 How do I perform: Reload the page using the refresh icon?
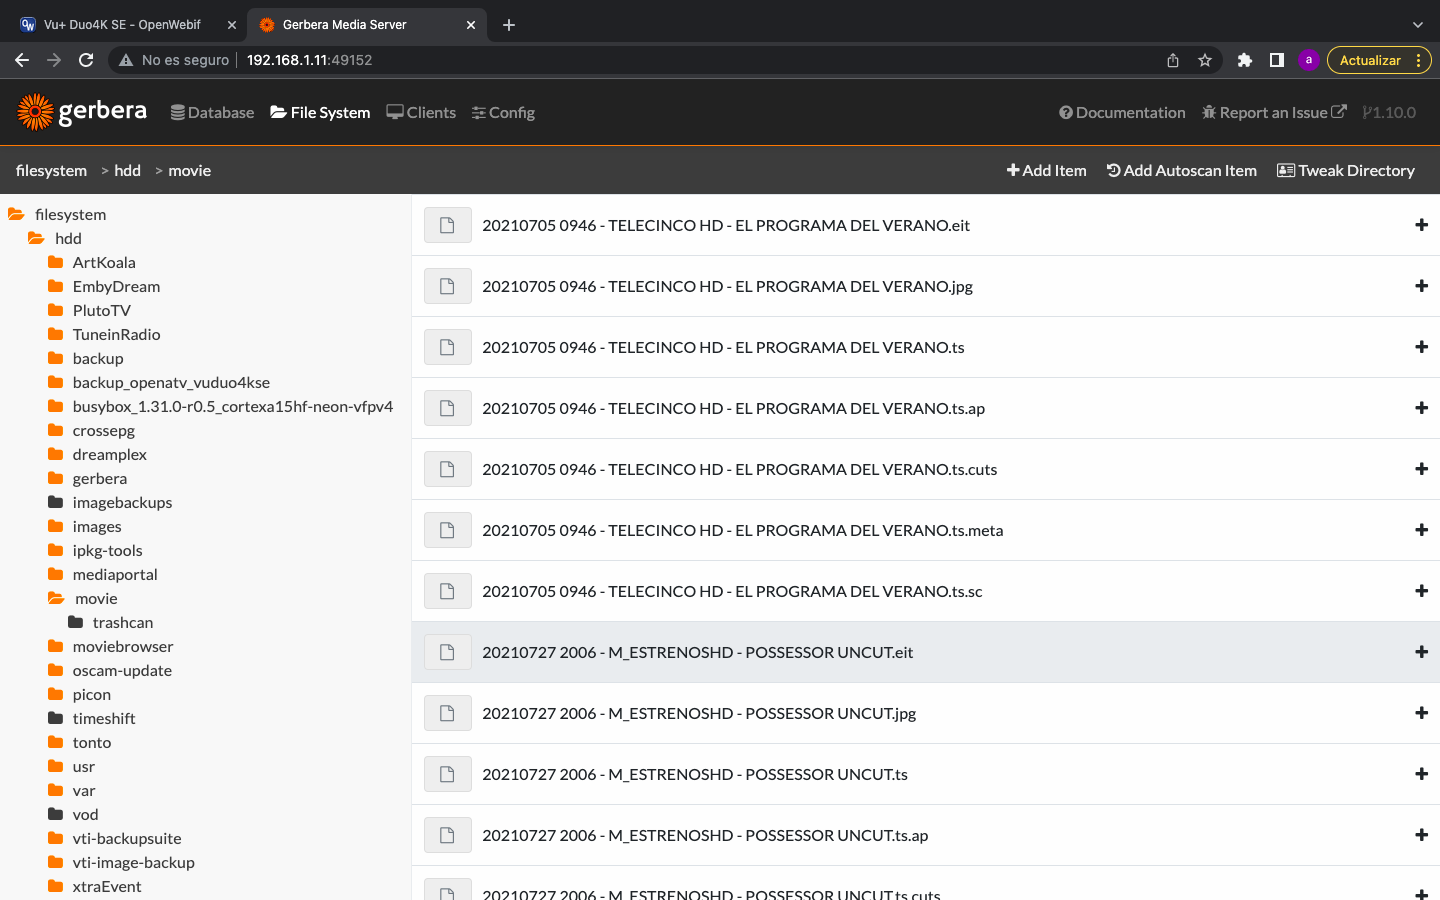(x=86, y=60)
